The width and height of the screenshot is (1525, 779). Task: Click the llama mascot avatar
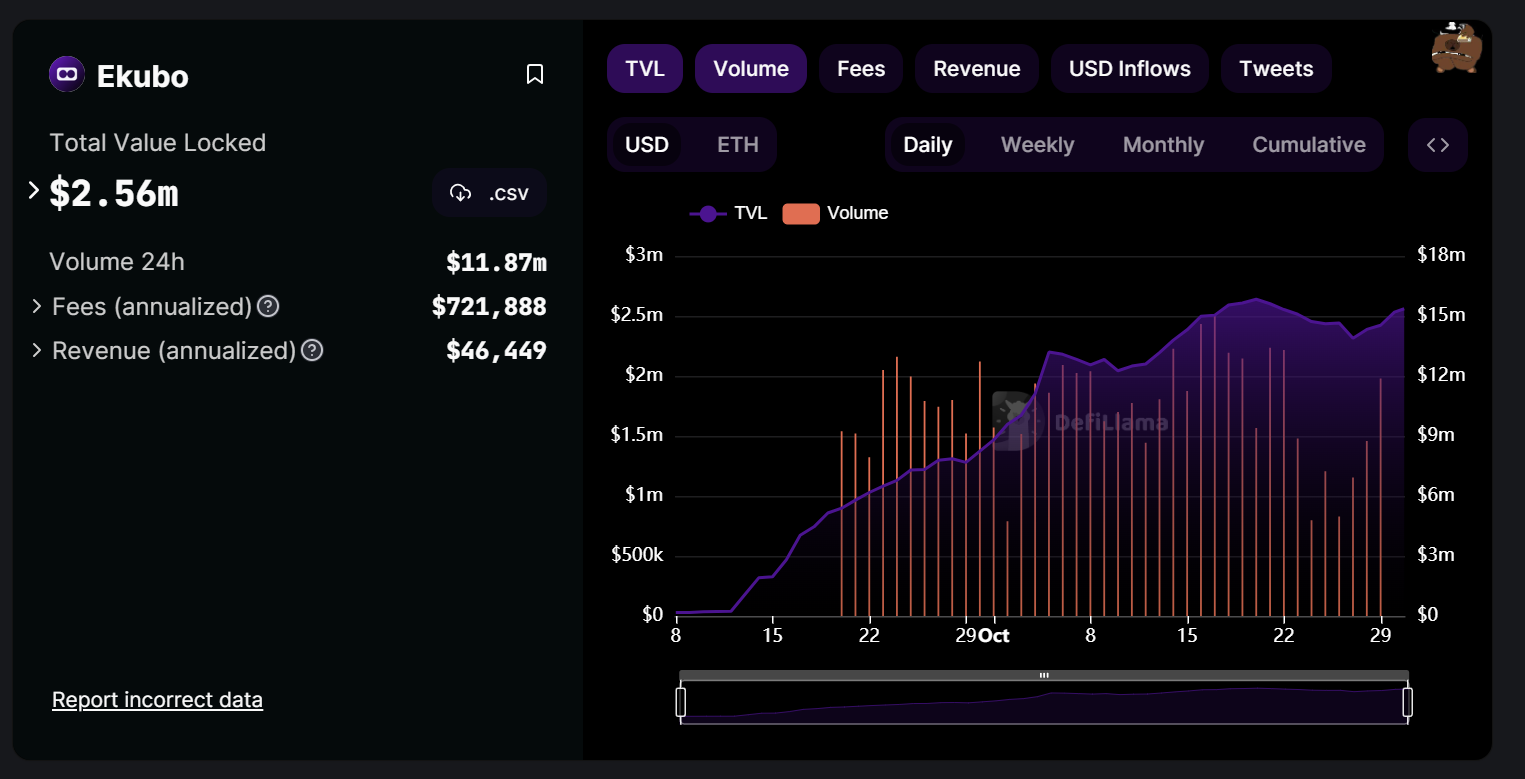tap(1456, 48)
